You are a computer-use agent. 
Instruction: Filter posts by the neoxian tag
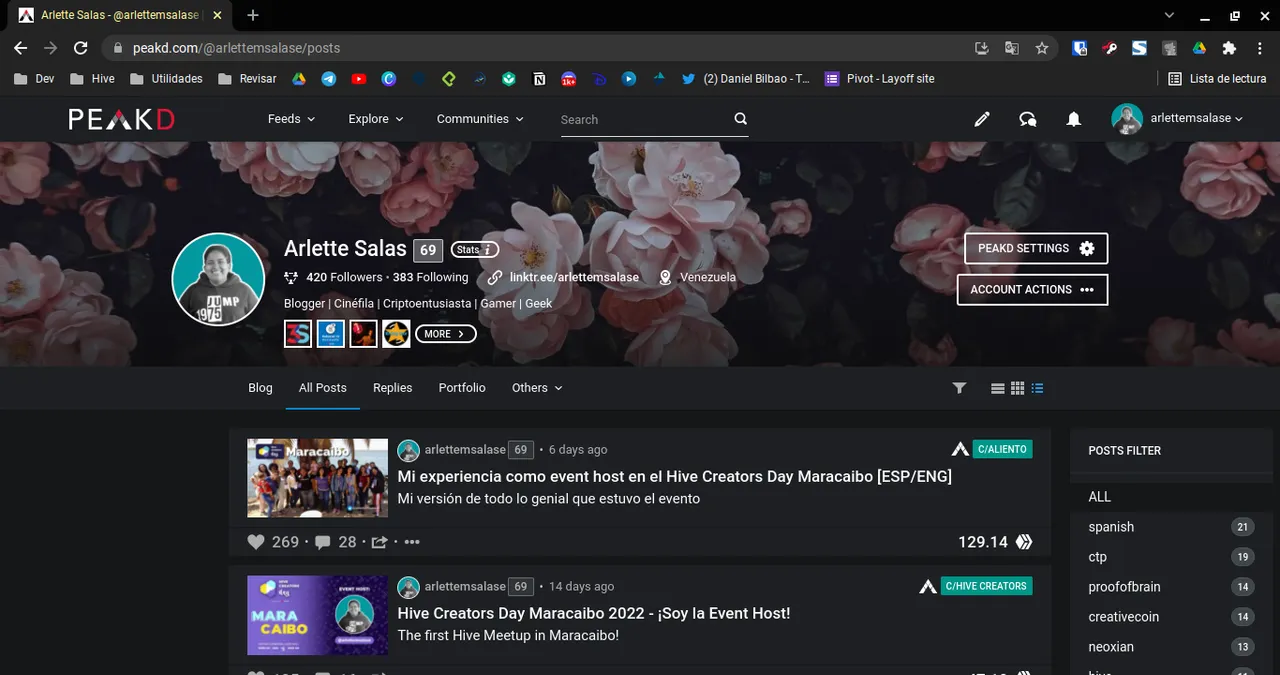(1111, 647)
